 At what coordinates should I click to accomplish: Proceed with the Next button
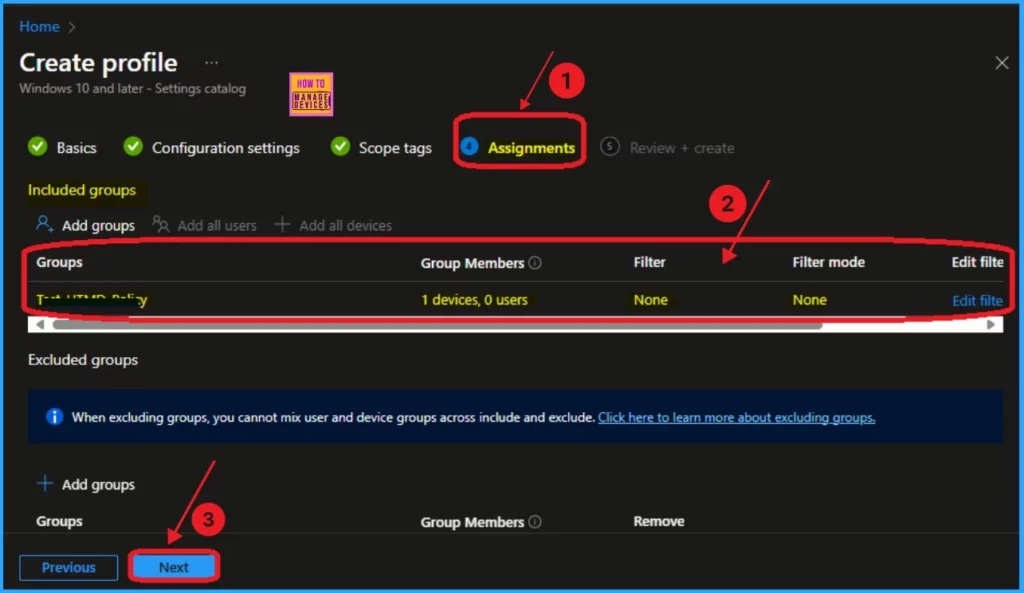174,567
